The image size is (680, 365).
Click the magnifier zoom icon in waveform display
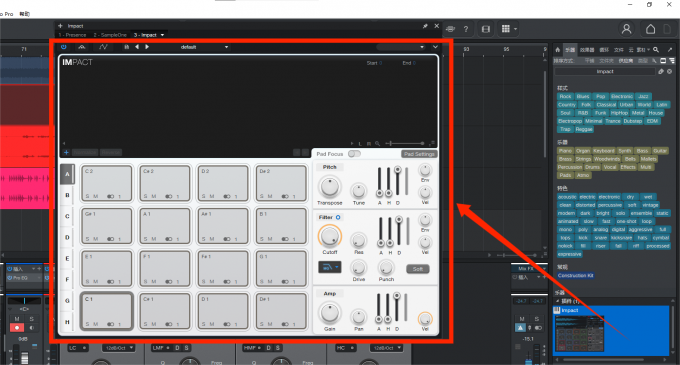(378, 143)
